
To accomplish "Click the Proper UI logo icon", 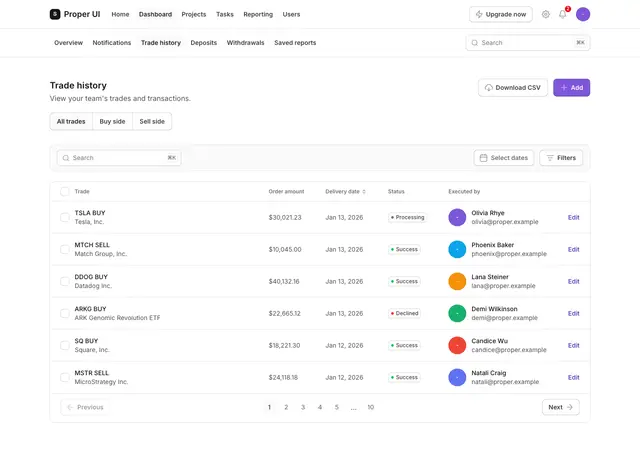I will click(55, 14).
